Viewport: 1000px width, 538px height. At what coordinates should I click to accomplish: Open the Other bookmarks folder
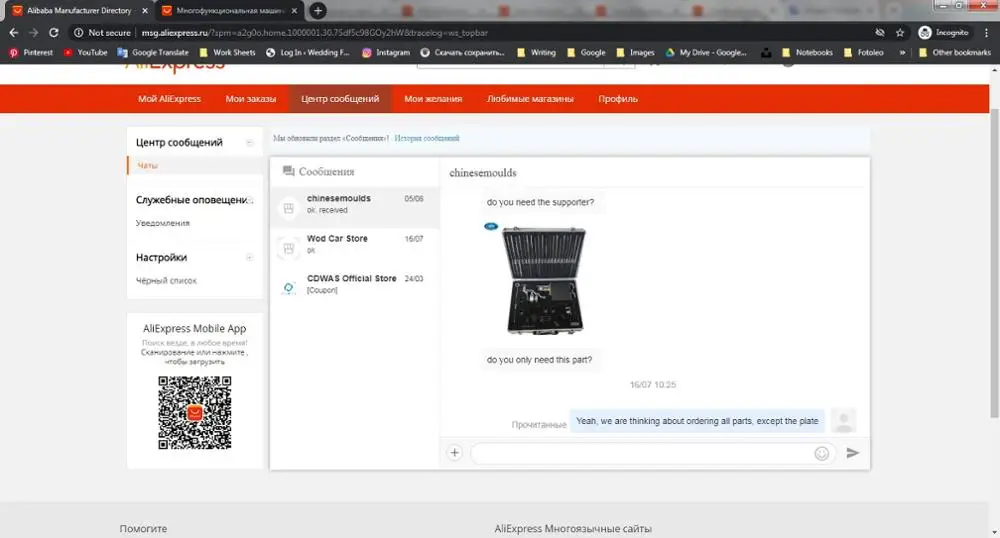tap(955, 52)
